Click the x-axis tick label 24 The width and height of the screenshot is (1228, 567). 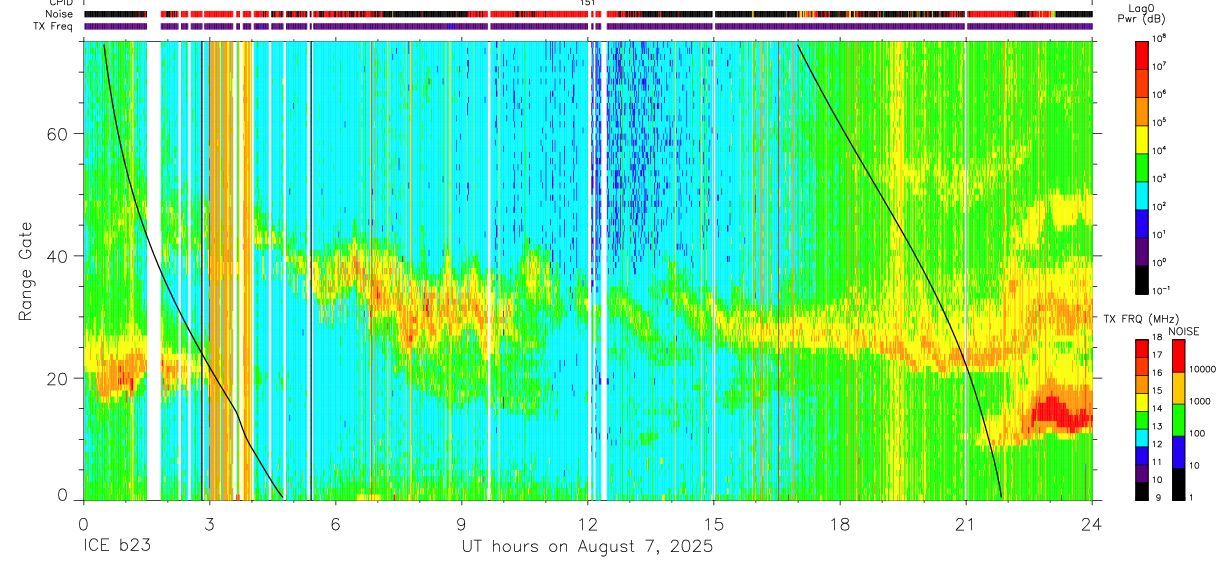click(1092, 523)
